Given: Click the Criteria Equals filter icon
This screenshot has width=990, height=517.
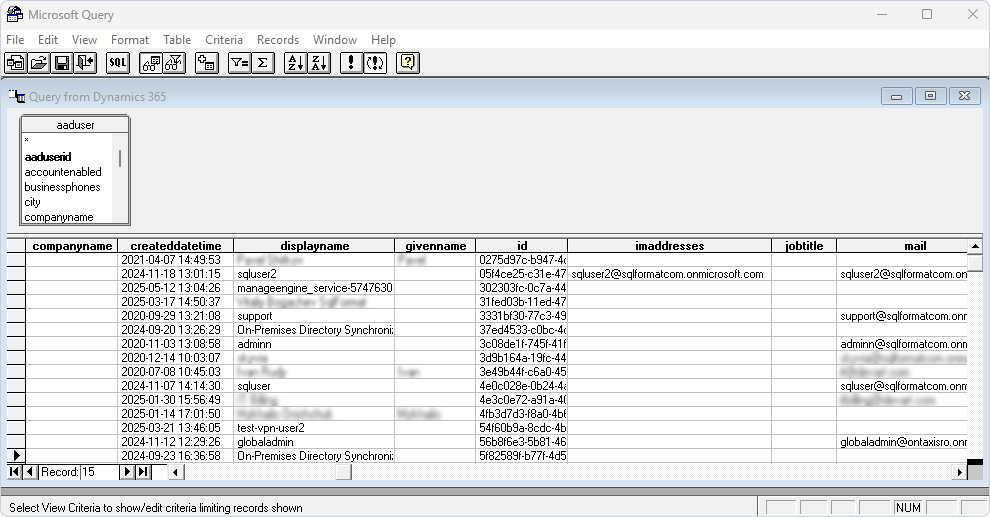Looking at the screenshot, I should coord(239,62).
